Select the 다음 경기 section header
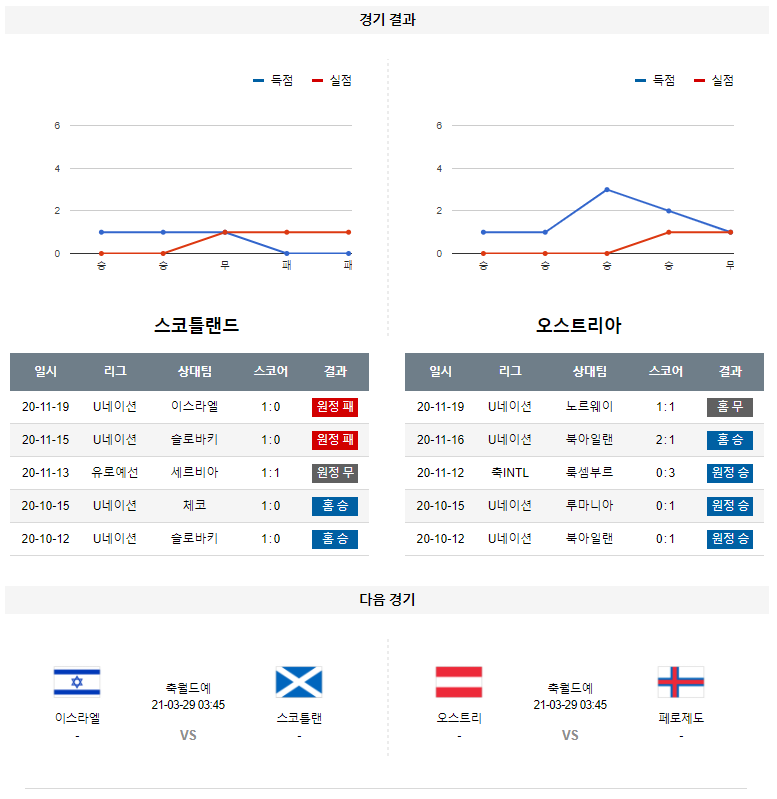 click(388, 600)
